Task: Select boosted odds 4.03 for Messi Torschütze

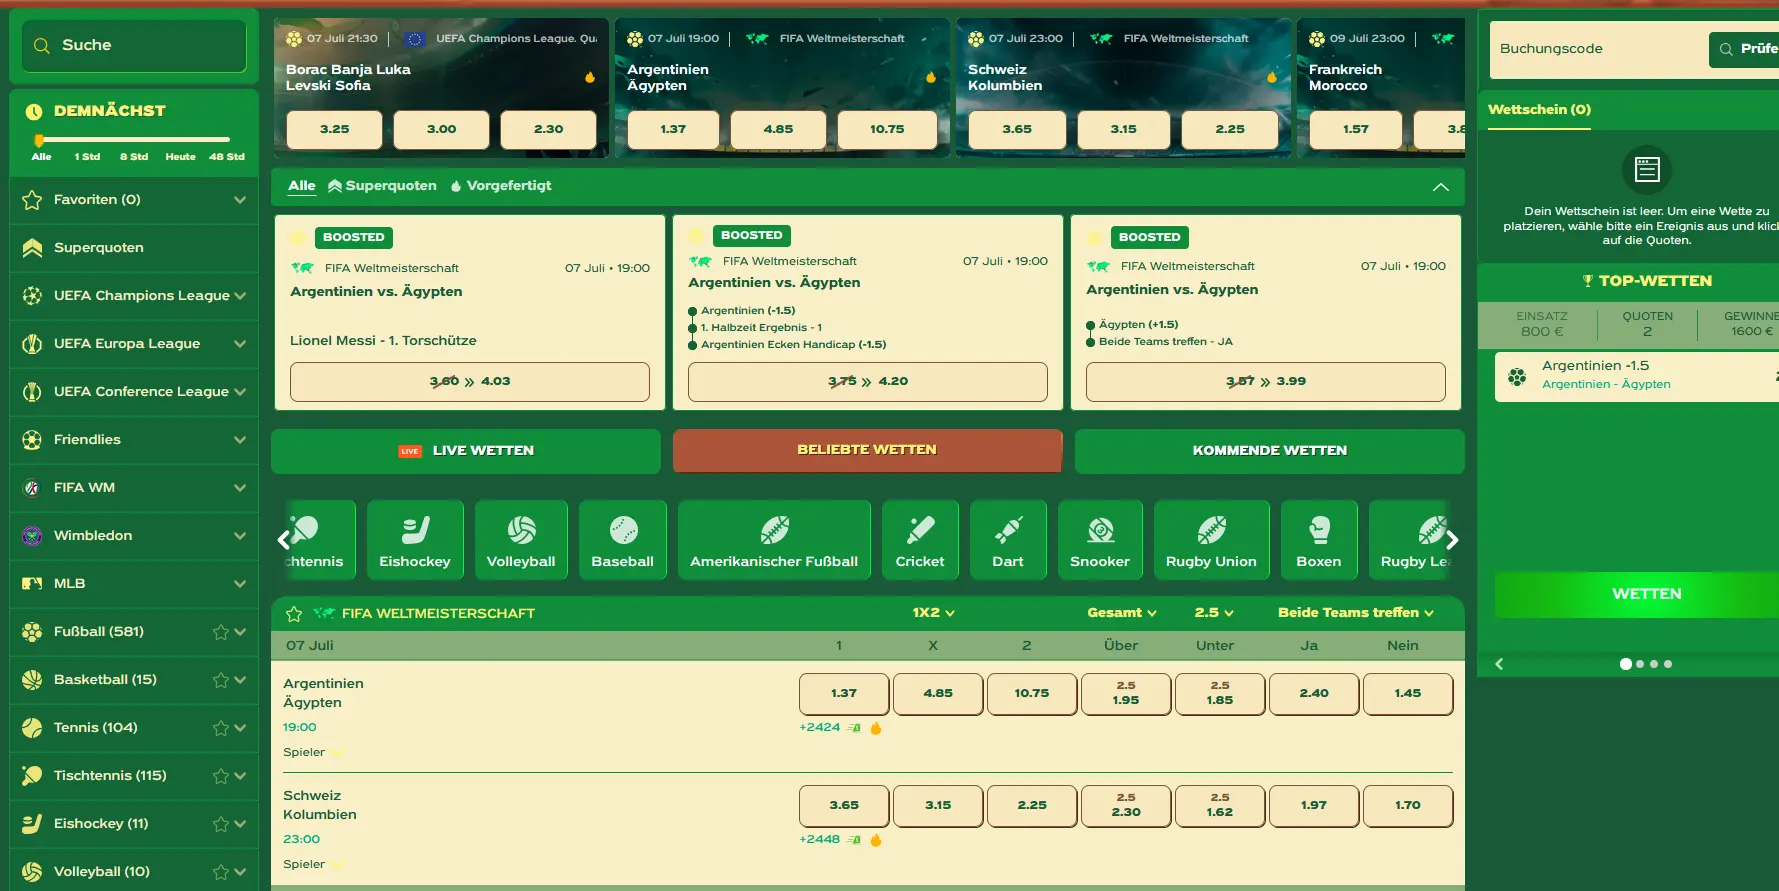Action: click(x=470, y=382)
